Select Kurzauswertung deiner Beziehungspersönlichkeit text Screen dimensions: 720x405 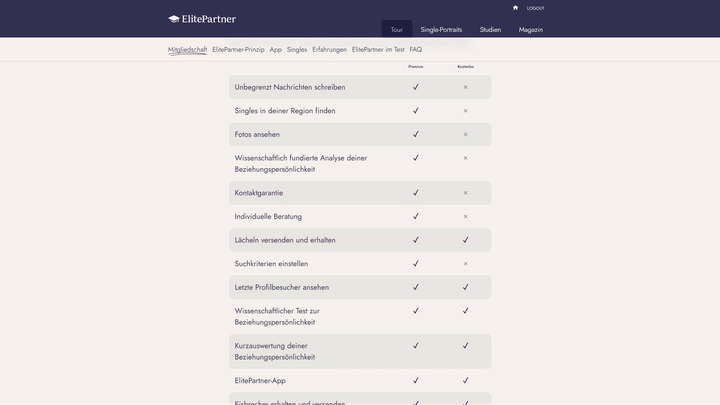[275, 351]
